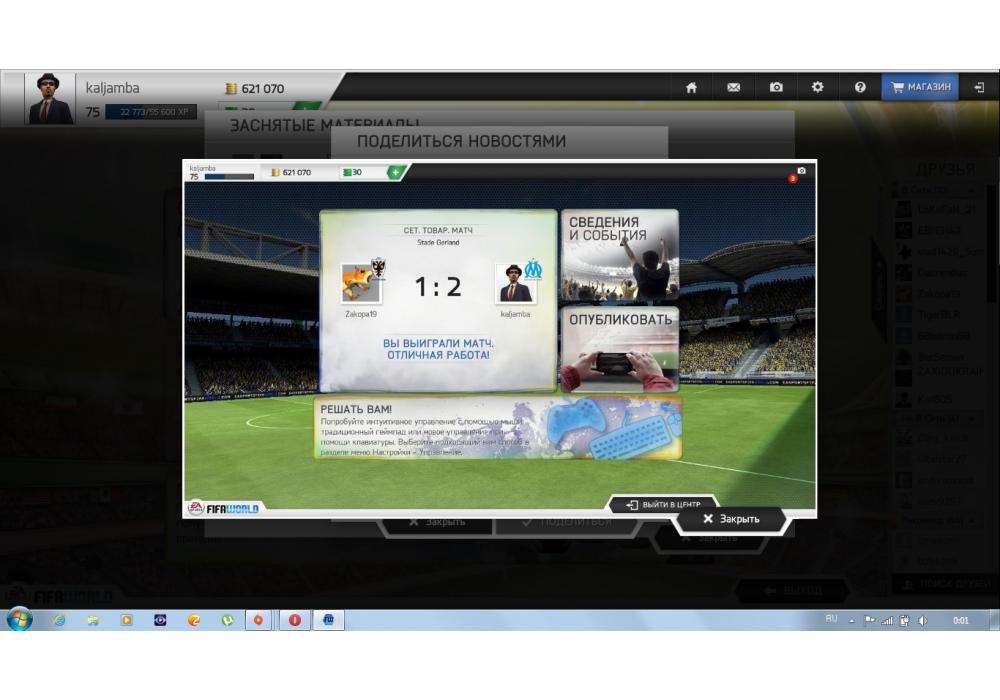Click the volume speaker icon in the tray
1000x700 pixels.
coord(922,620)
